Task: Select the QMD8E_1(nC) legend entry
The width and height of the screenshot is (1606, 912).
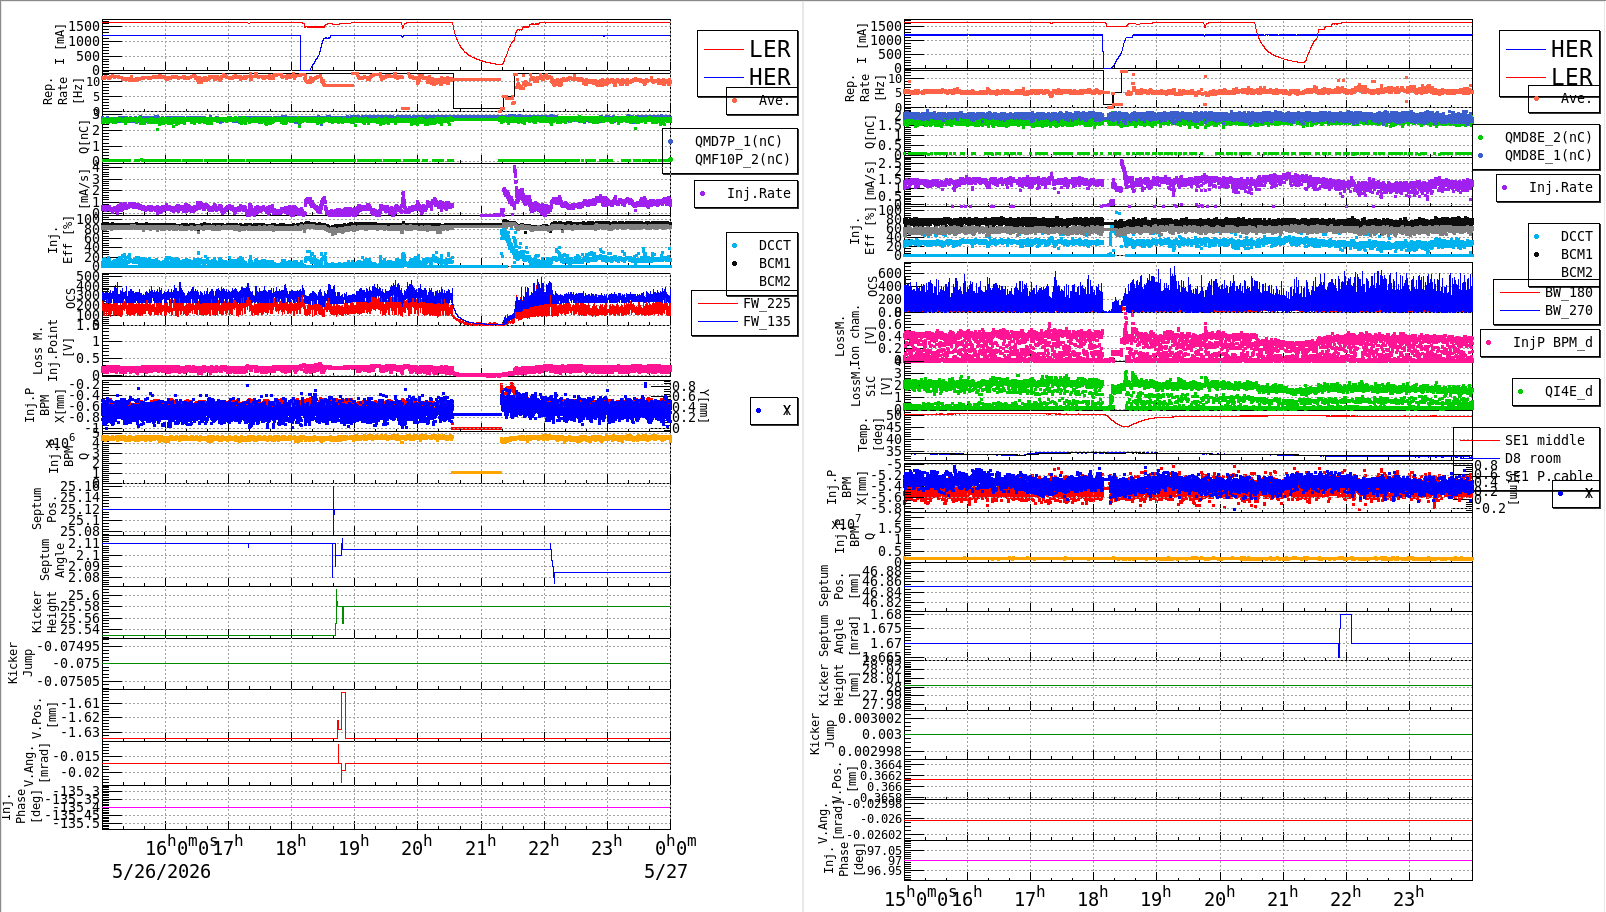Action: pos(1548,155)
